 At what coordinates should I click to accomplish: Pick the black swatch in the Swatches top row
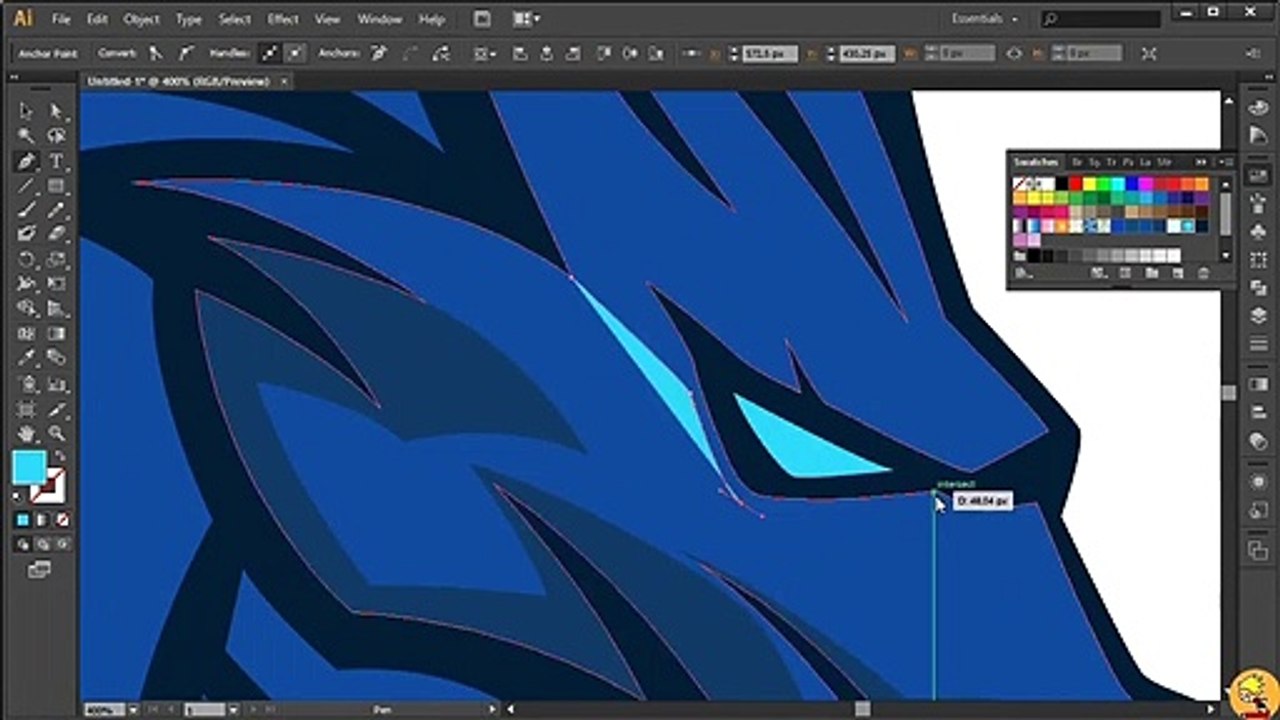click(1061, 184)
